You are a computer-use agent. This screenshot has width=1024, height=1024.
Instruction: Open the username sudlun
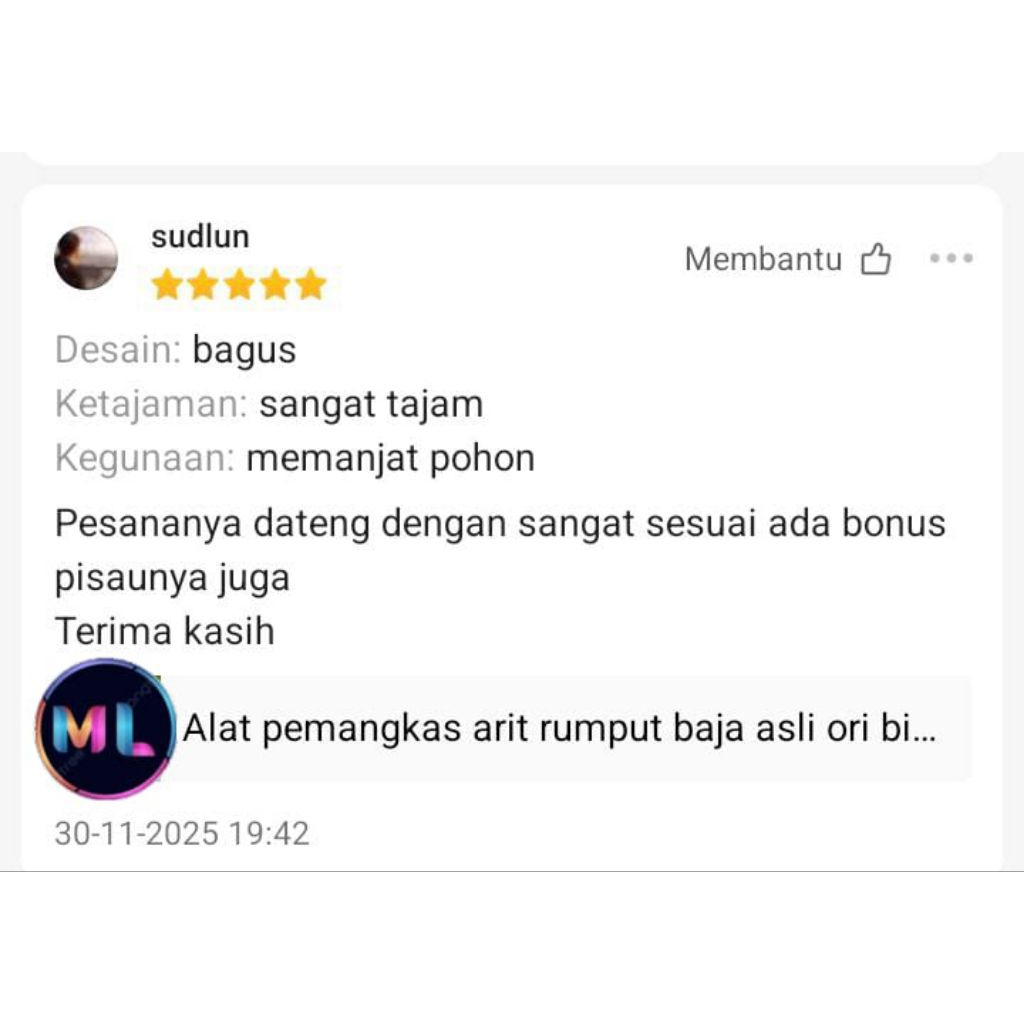point(200,236)
